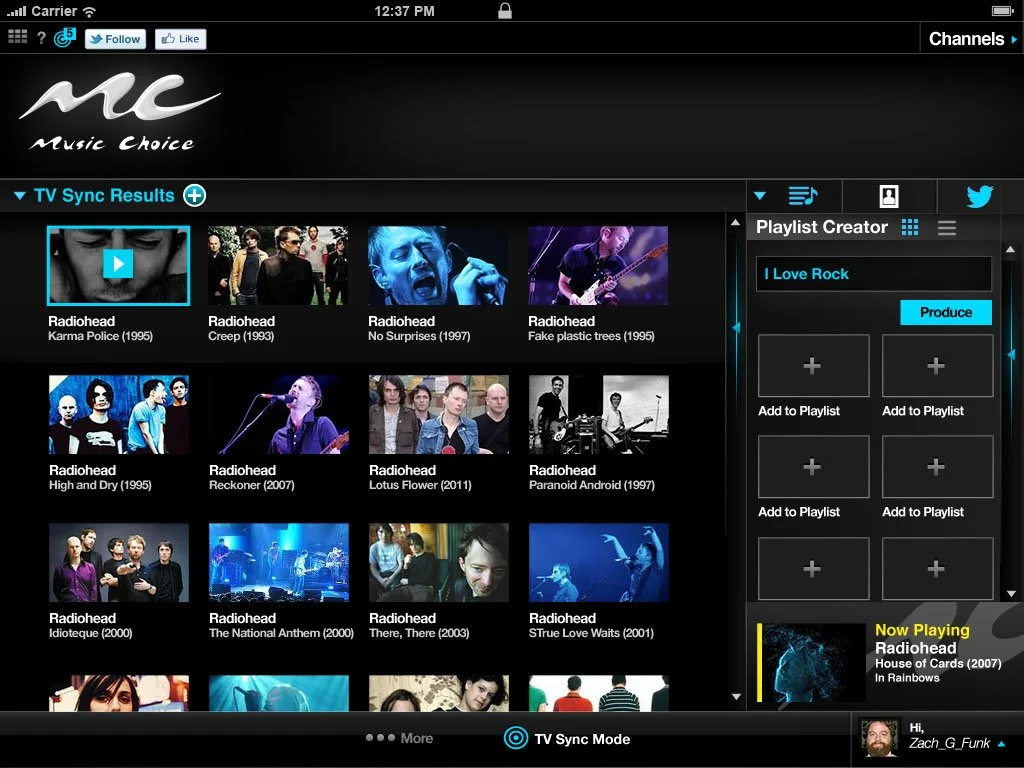Open the Channels menu
Viewport: 1024px width, 768px height.
click(x=972, y=39)
